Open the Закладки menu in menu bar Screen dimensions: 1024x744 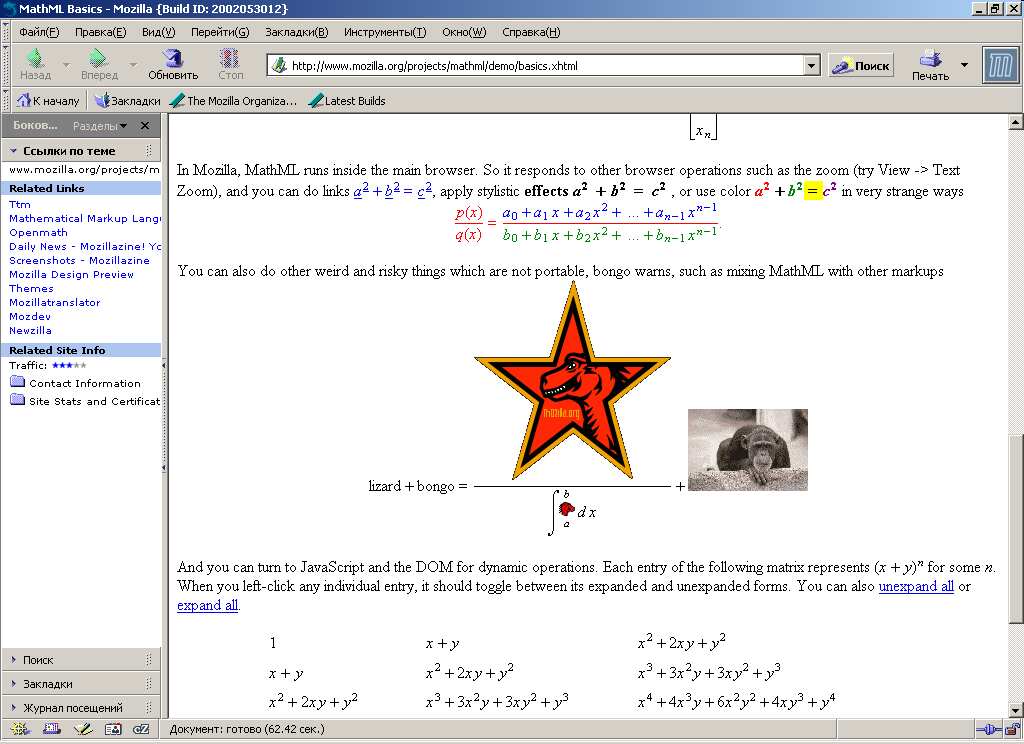click(296, 32)
